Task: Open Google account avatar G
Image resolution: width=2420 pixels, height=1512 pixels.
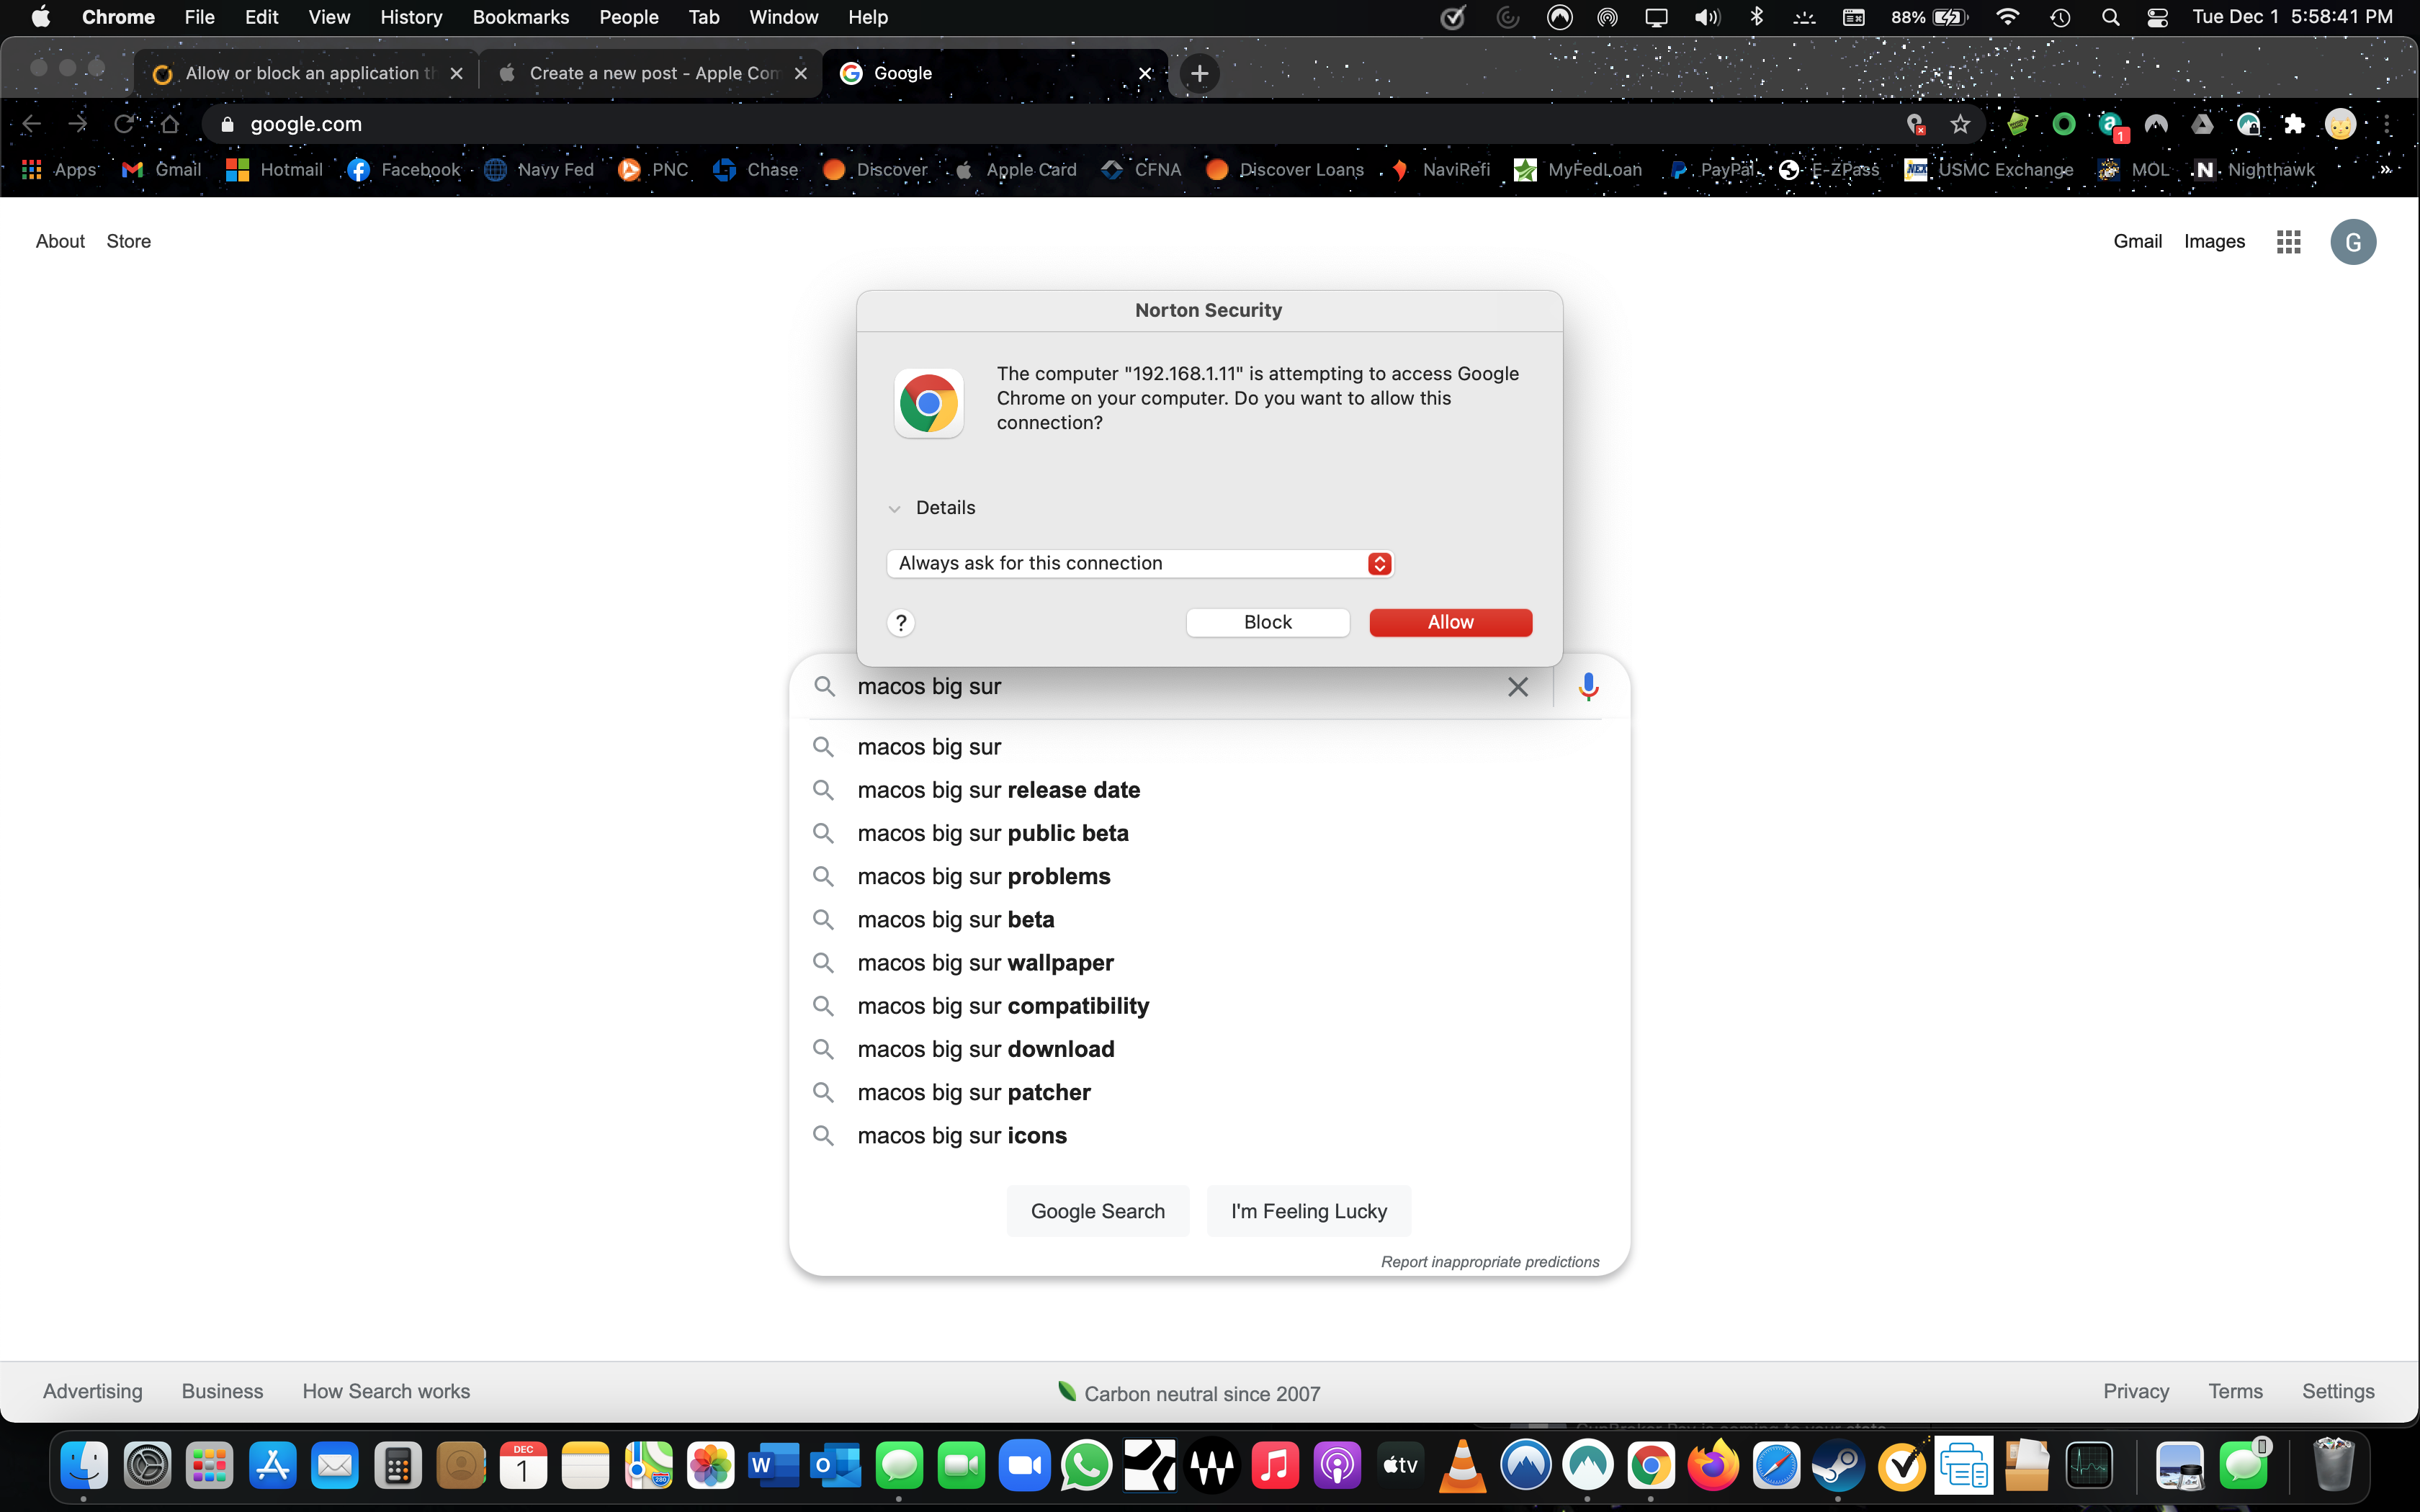Action: (x=2352, y=242)
